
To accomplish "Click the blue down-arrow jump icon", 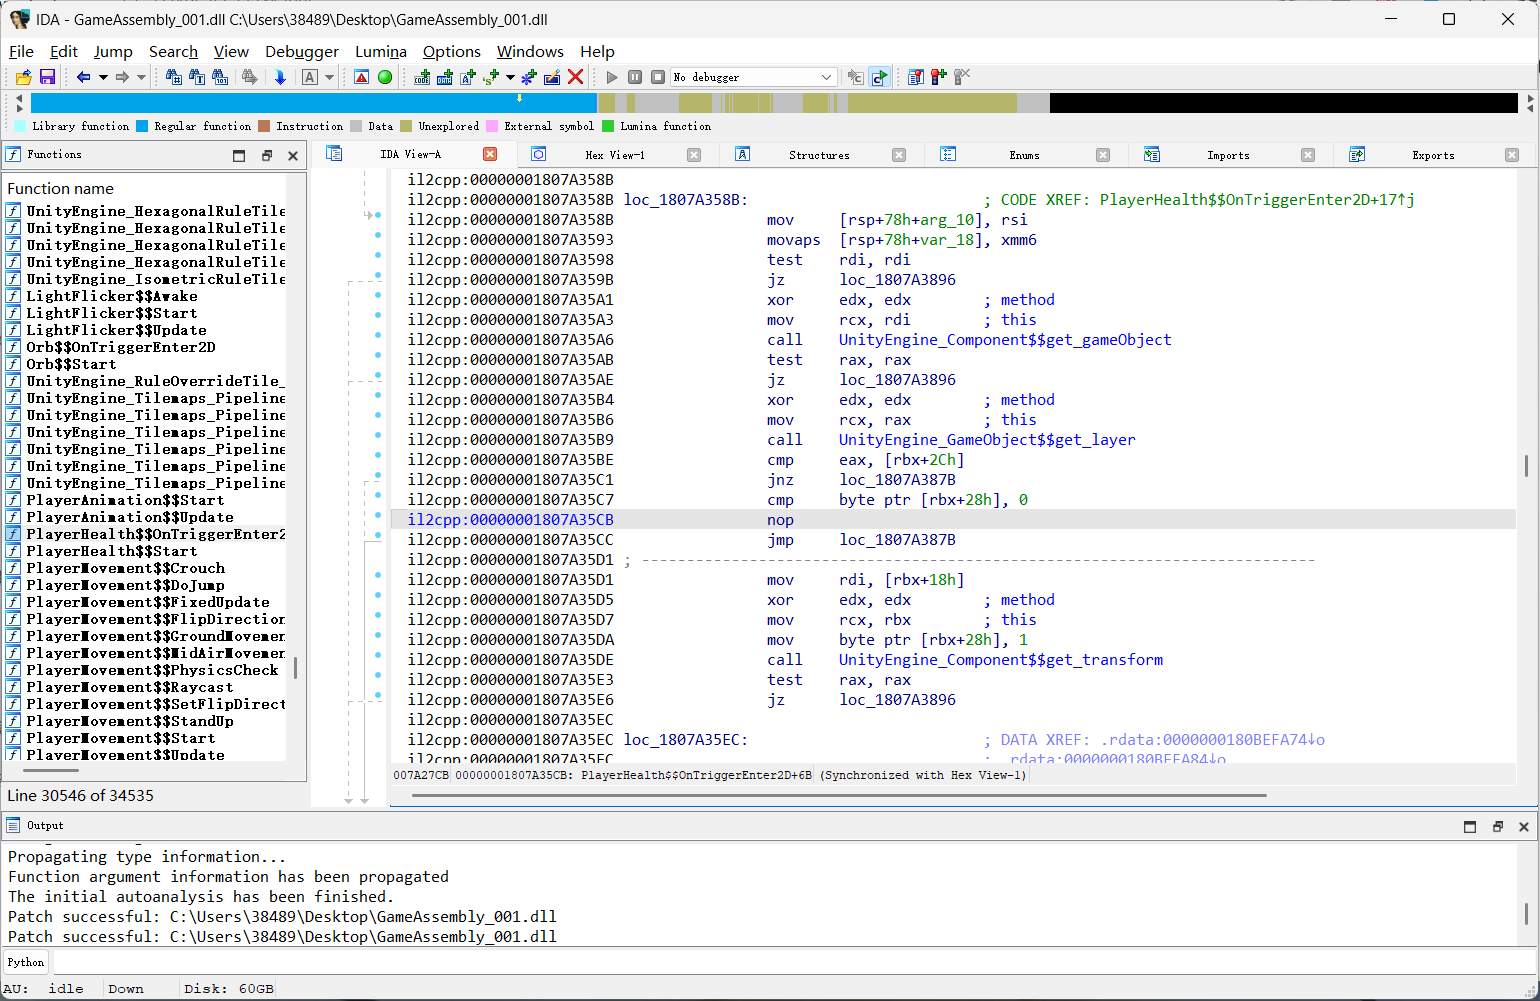I will pyautogui.click(x=280, y=77).
